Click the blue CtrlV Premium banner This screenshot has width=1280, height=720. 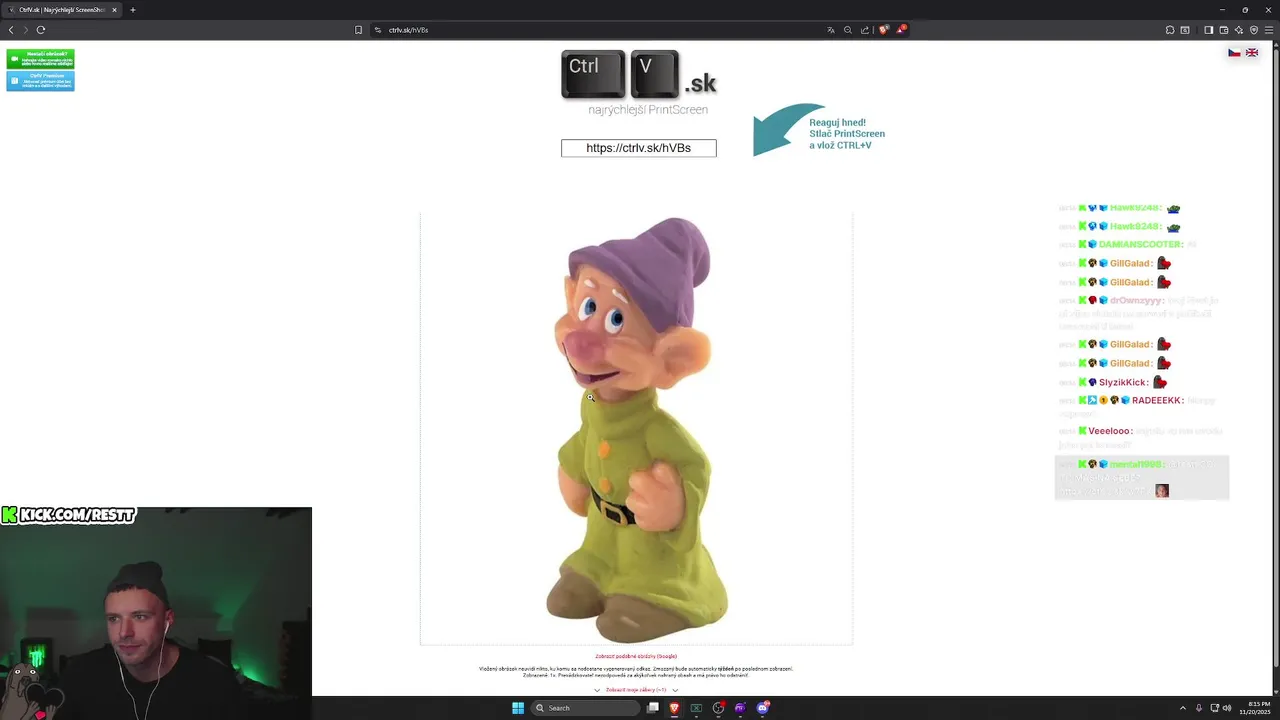tap(40, 81)
